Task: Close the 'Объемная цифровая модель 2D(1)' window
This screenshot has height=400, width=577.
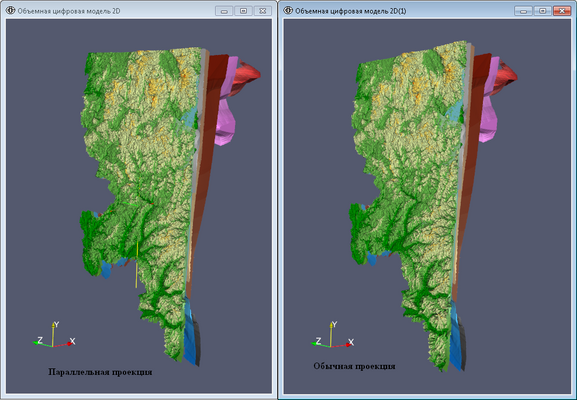Action: pyautogui.click(x=562, y=11)
